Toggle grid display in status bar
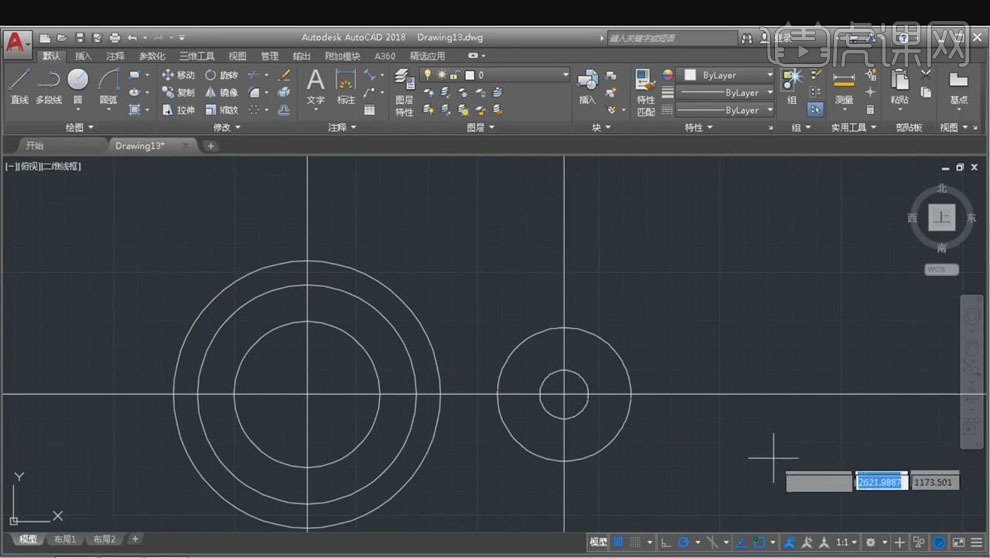 [619, 542]
